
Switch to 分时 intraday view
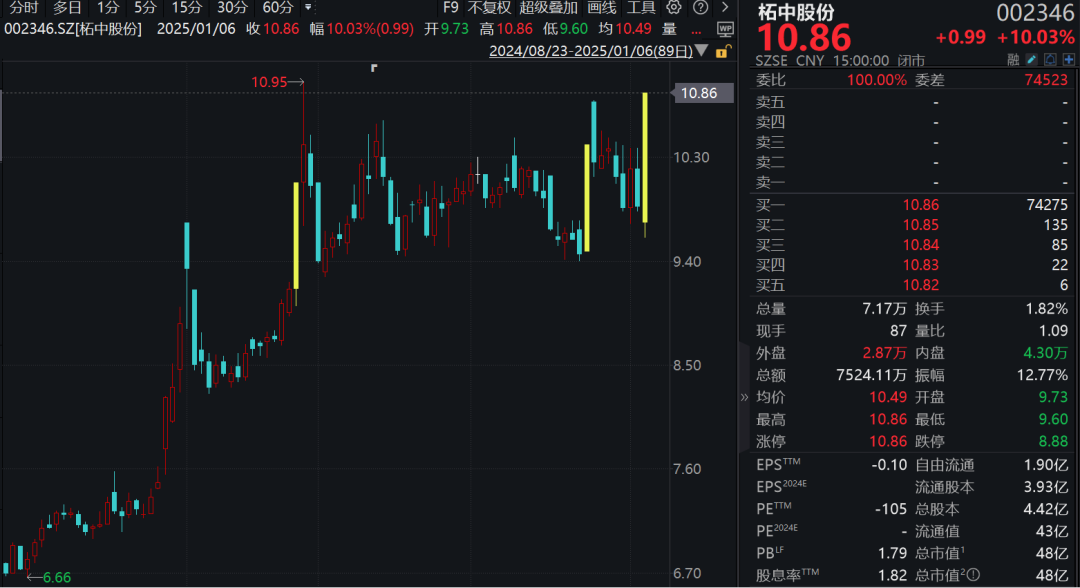tap(24, 8)
